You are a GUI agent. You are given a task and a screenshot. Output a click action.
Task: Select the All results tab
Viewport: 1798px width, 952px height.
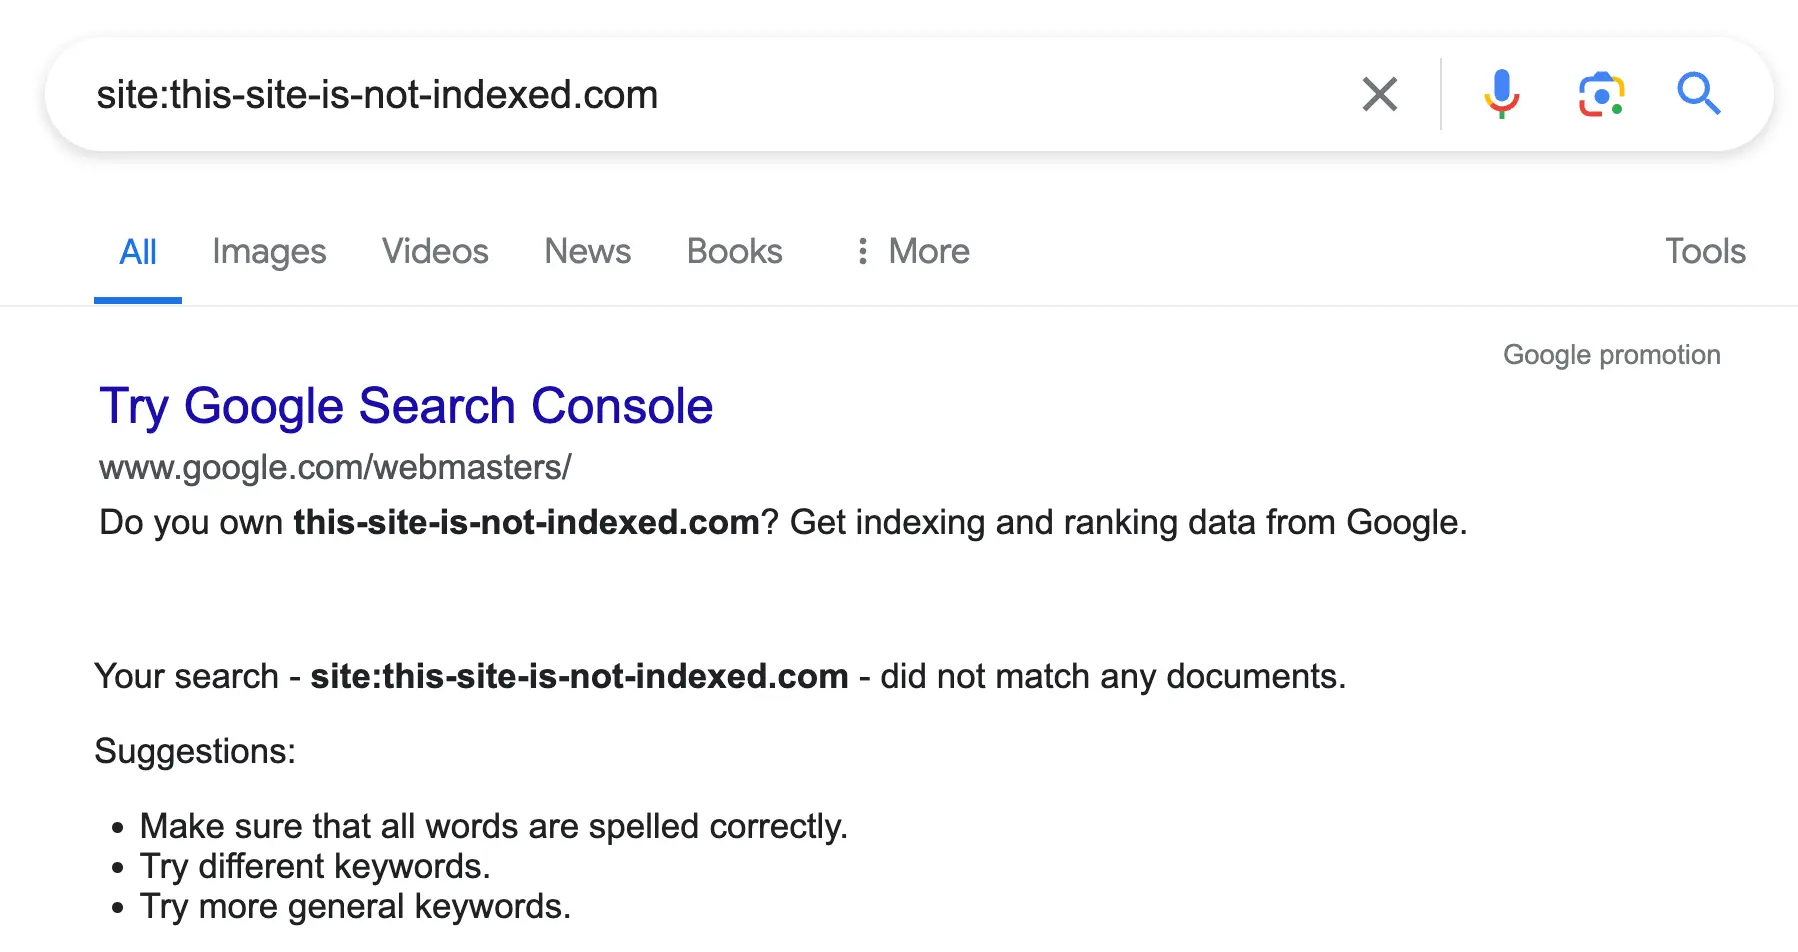coord(138,252)
